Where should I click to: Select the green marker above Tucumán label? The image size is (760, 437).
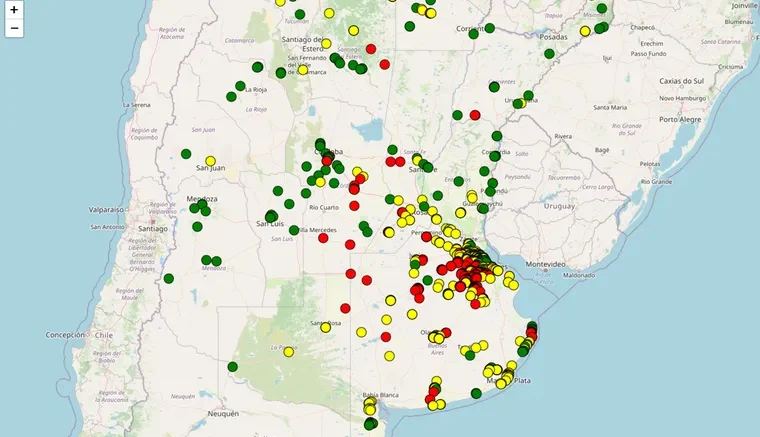point(300,15)
